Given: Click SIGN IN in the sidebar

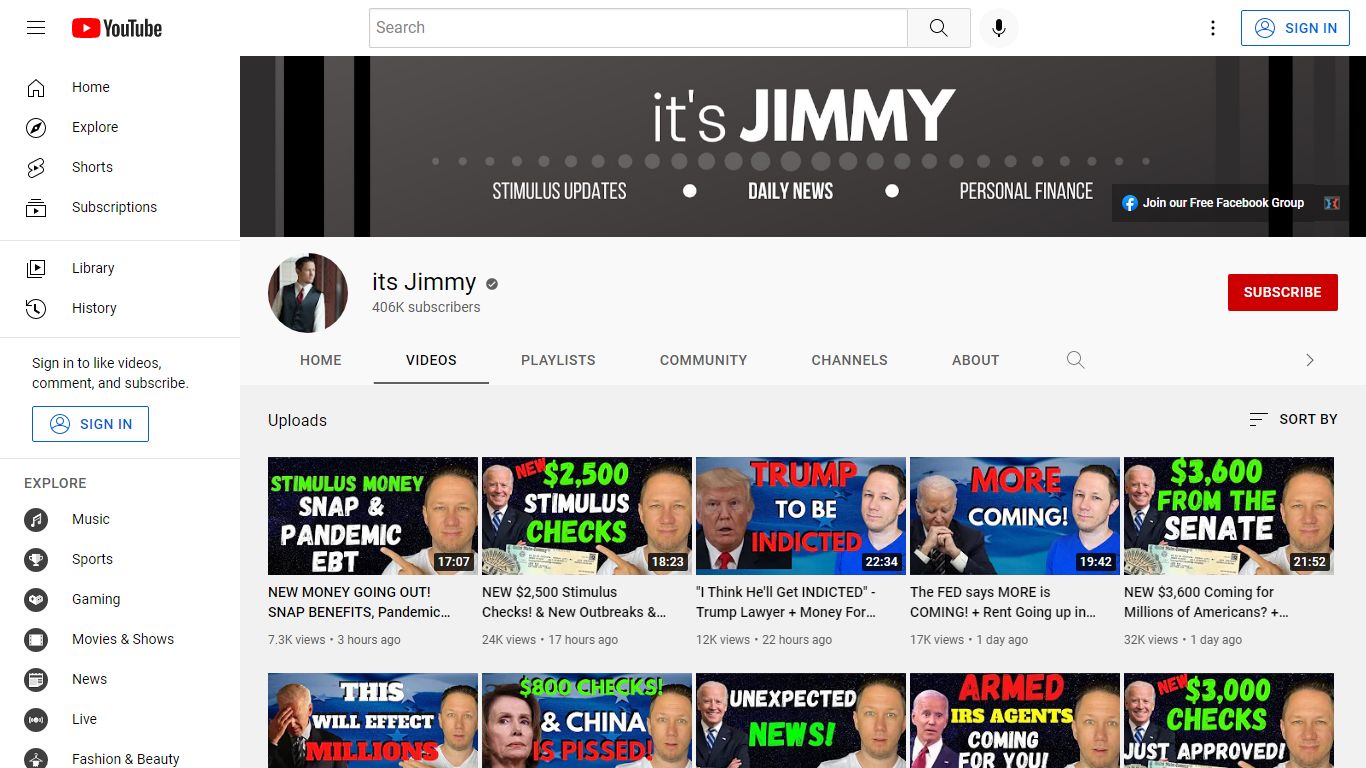Looking at the screenshot, I should coord(90,424).
